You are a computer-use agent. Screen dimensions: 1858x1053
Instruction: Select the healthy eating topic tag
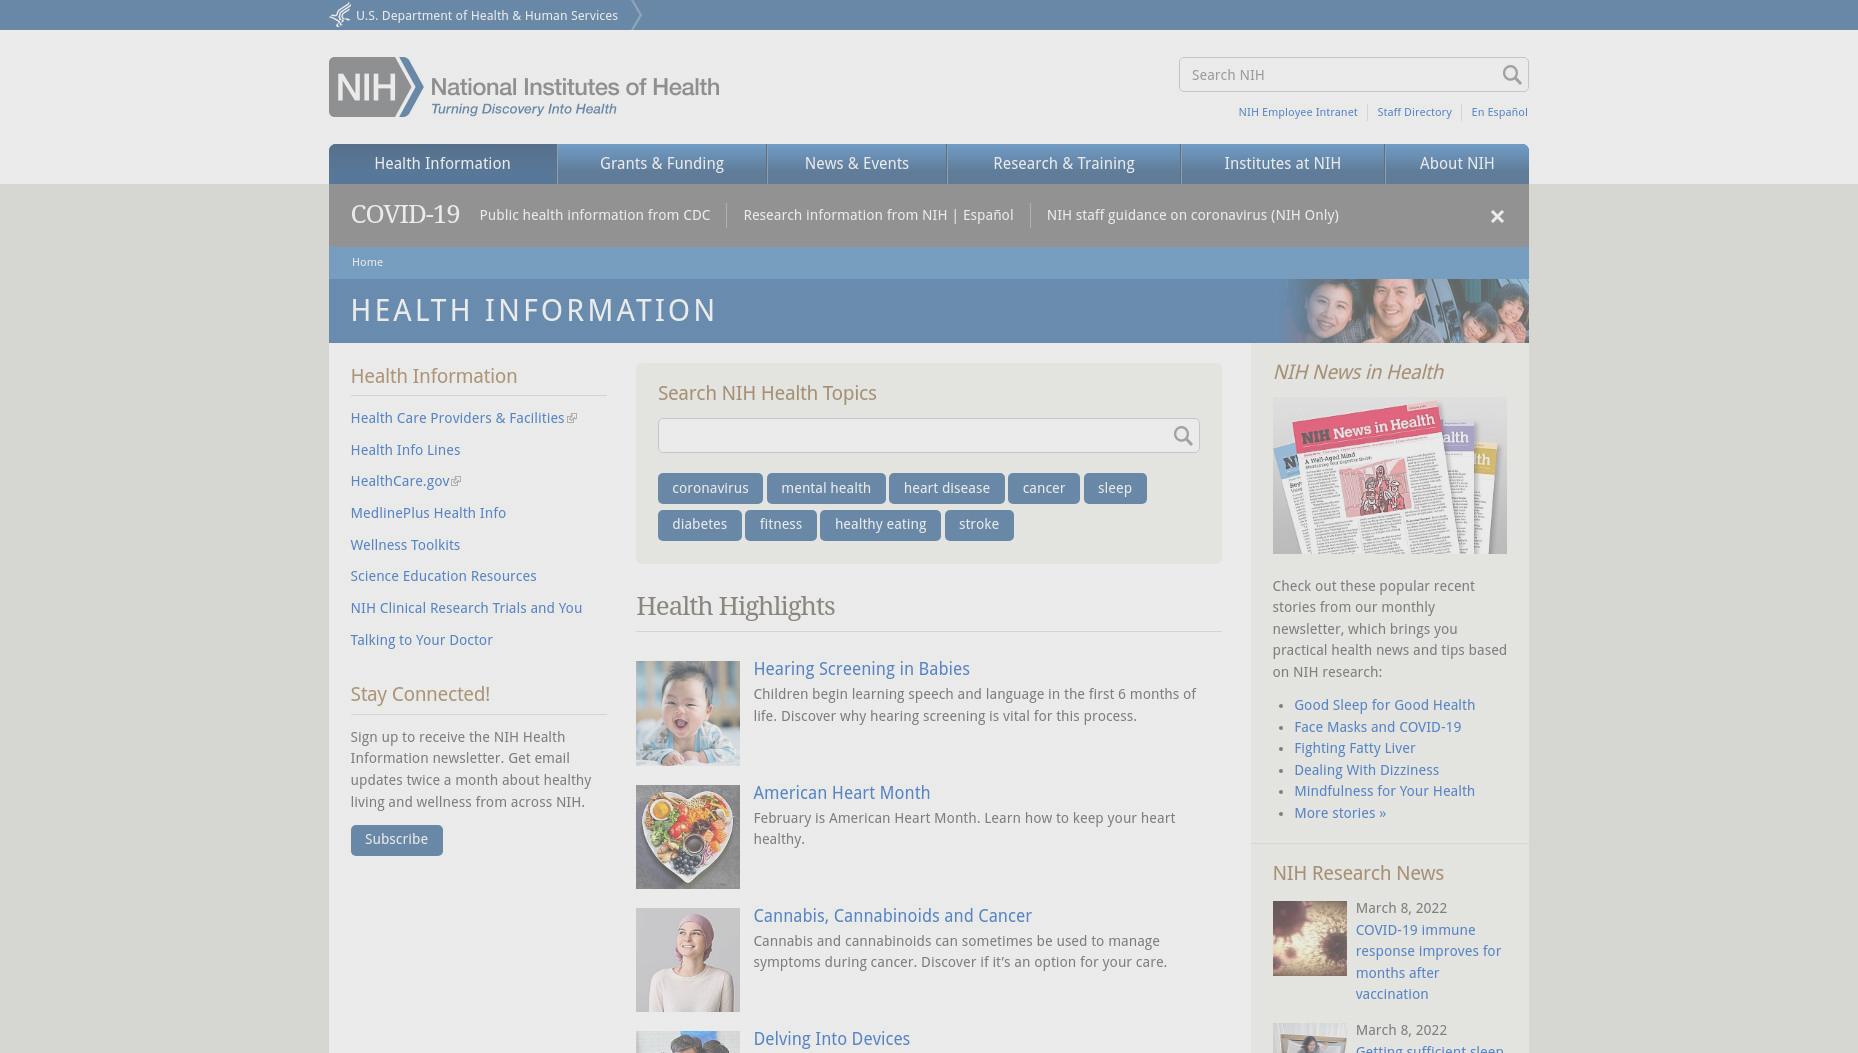tap(881, 525)
